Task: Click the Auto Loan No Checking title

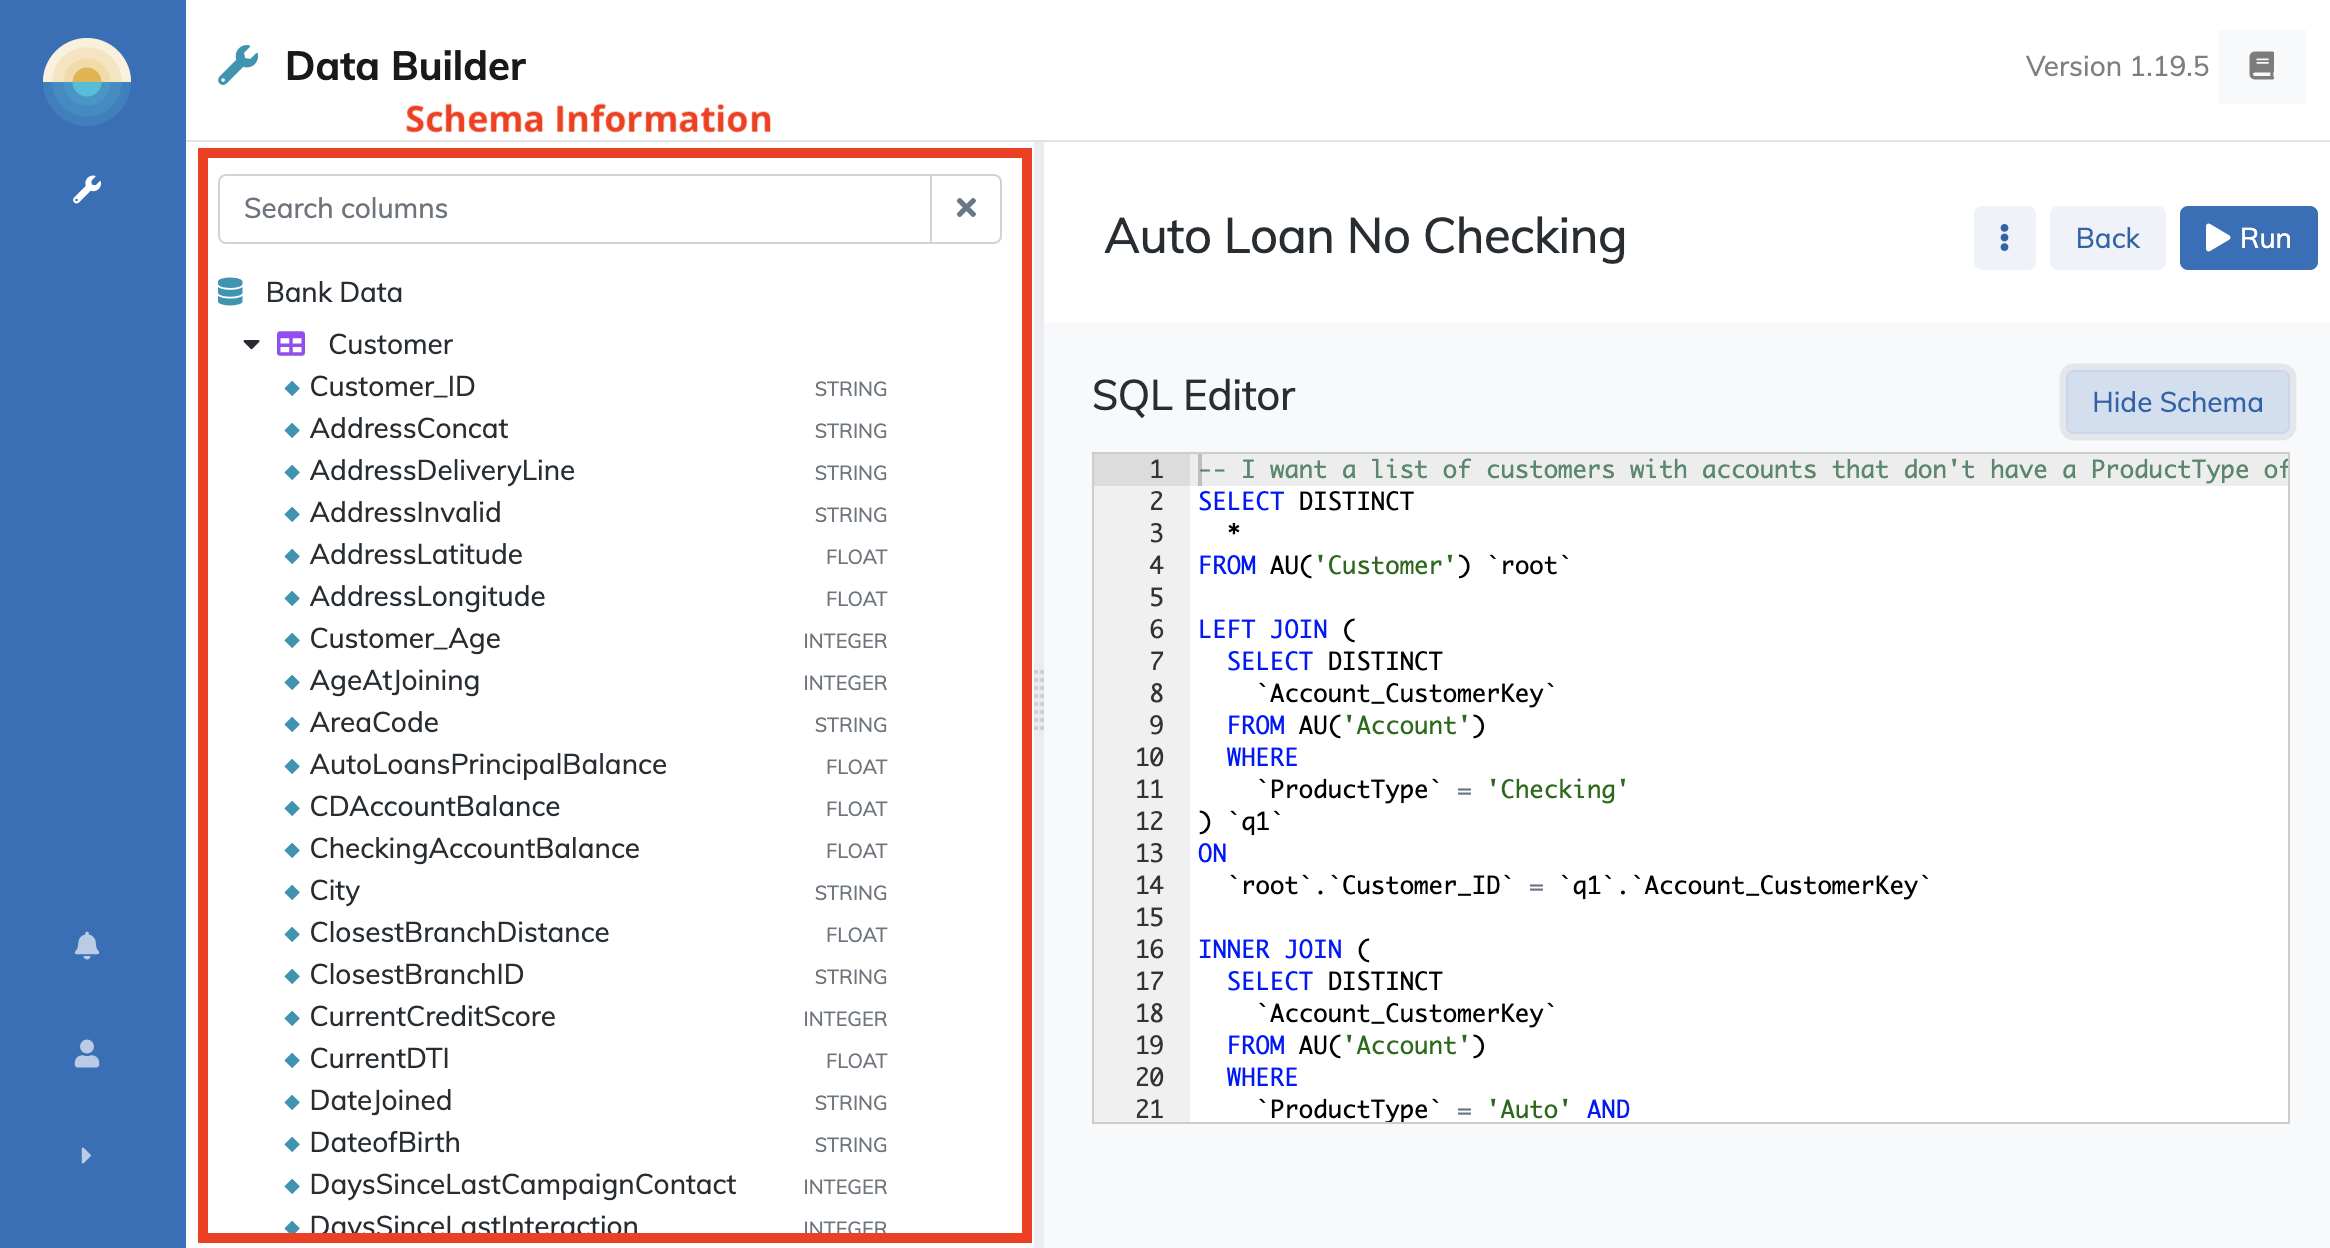Action: [x=1365, y=238]
